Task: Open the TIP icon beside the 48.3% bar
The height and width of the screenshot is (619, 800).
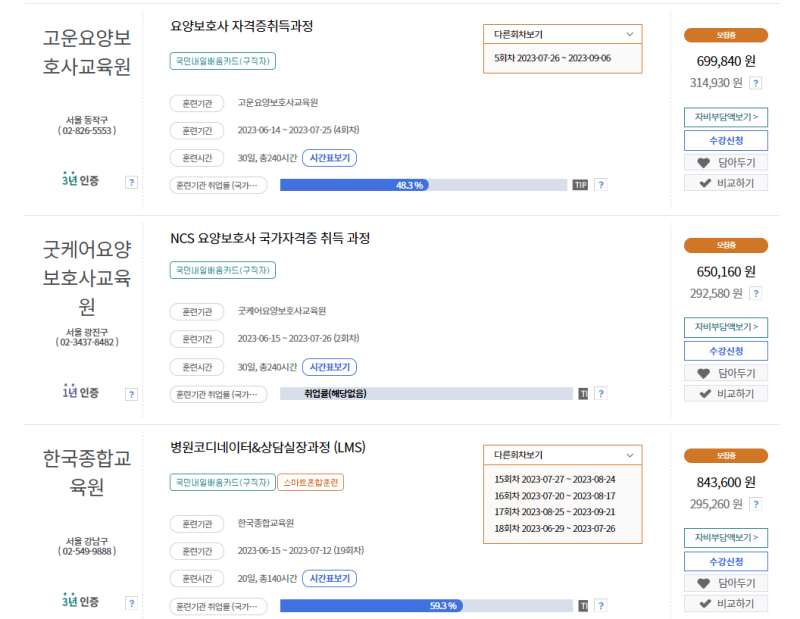Action: click(579, 184)
